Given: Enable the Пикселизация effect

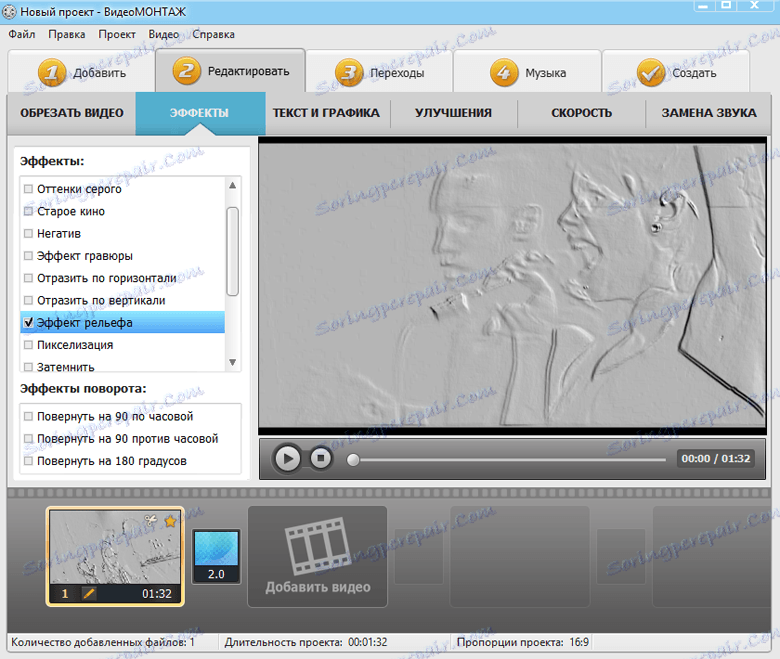Looking at the screenshot, I should 28,345.
